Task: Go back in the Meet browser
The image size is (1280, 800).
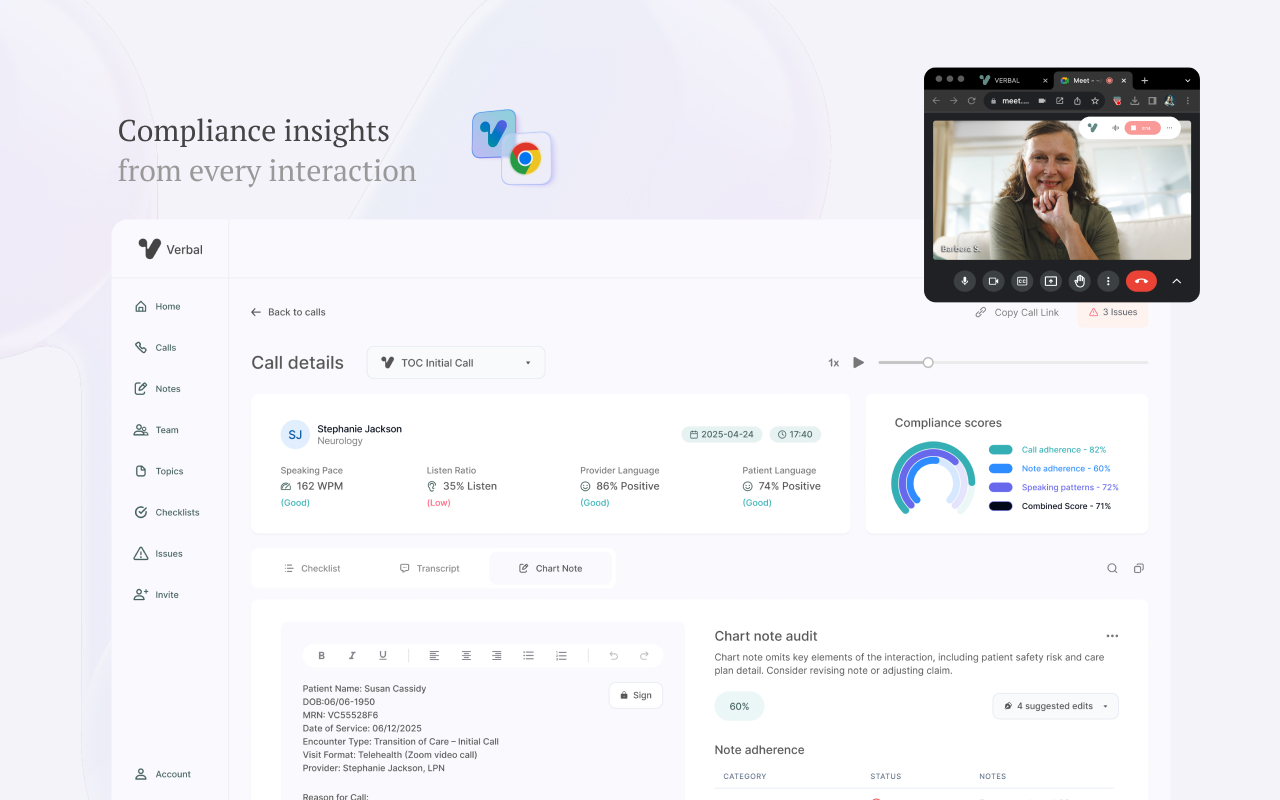Action: tap(936, 101)
